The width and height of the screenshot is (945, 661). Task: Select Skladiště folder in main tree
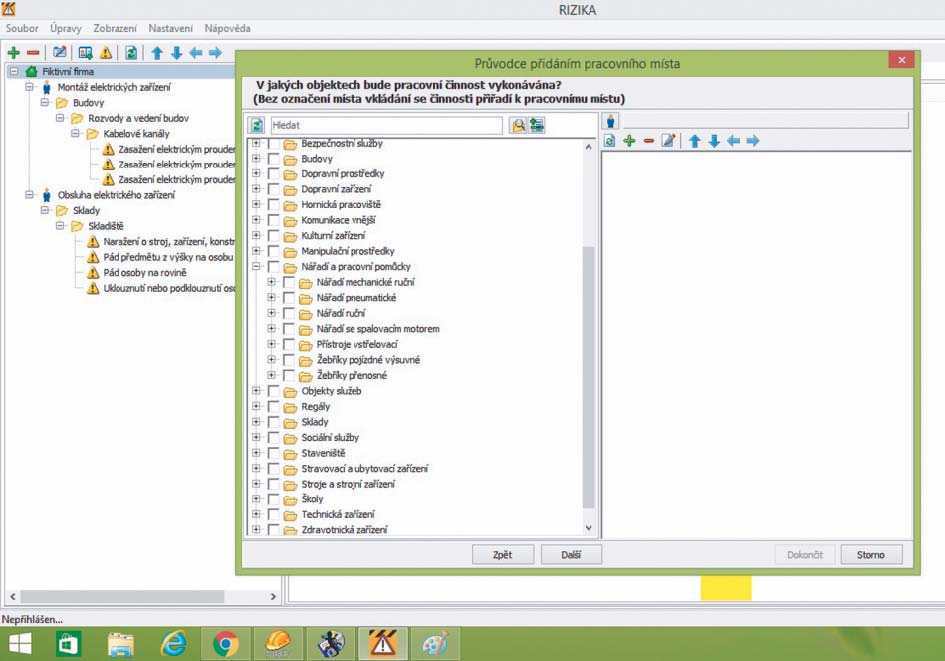pos(105,226)
